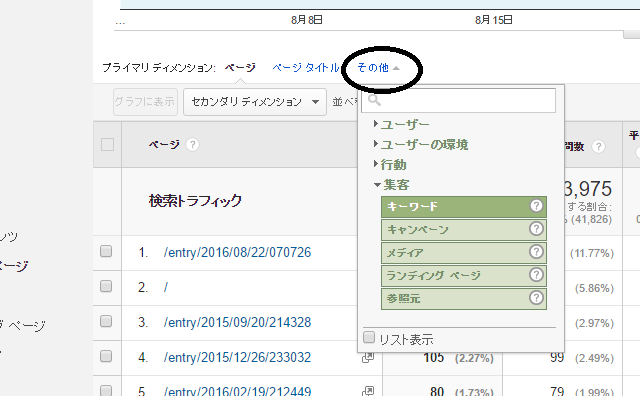Click the help icon next to 参照元
640x396 pixels.
(536, 298)
